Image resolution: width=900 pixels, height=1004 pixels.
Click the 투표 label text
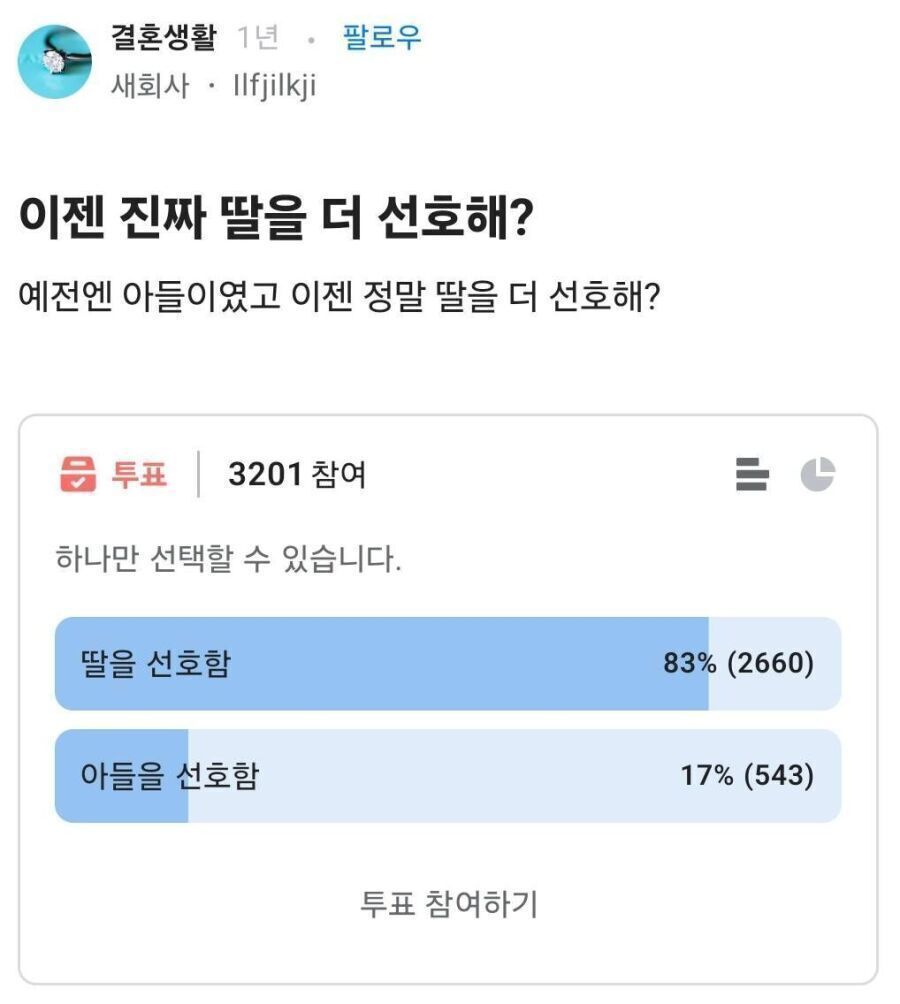pos(139,474)
